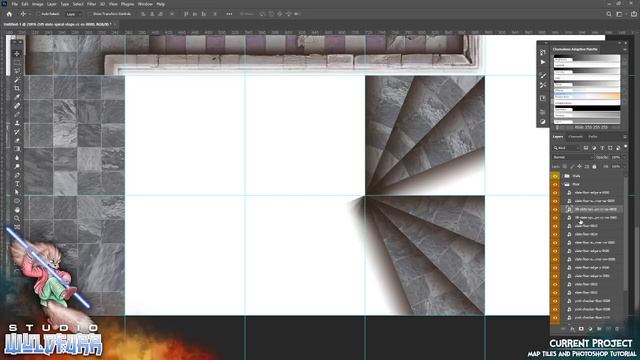Click the scissors icon beside Chameleon palette

pyautogui.click(x=542, y=85)
